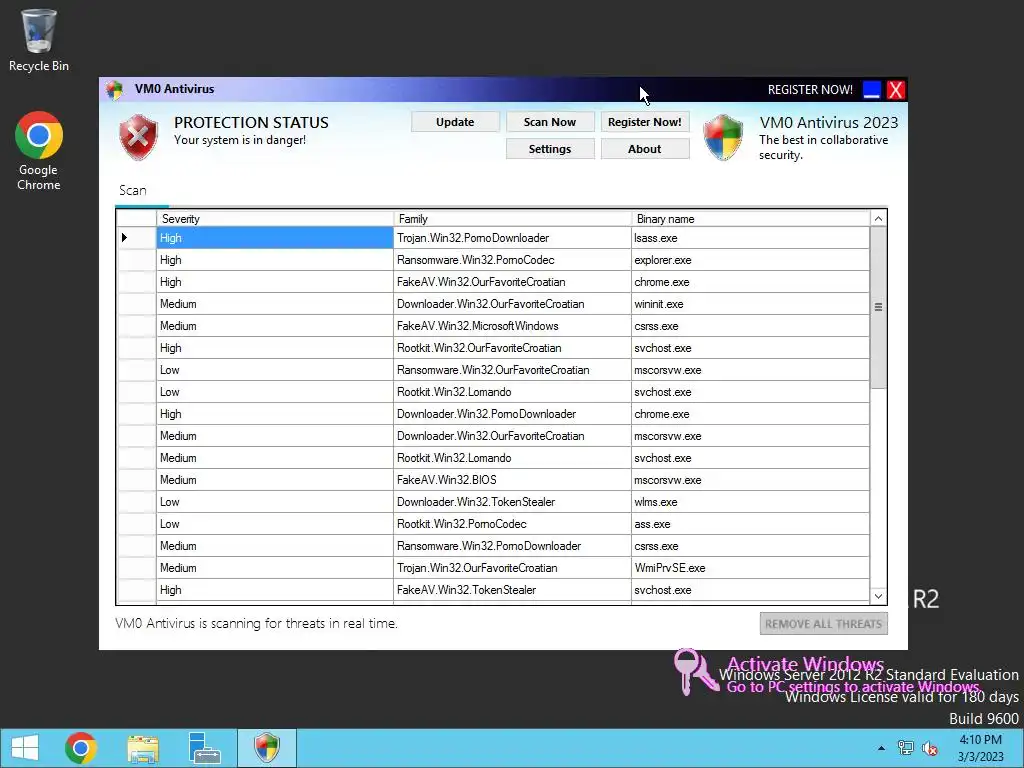Select the wlms.exe cell

[x=750, y=502]
